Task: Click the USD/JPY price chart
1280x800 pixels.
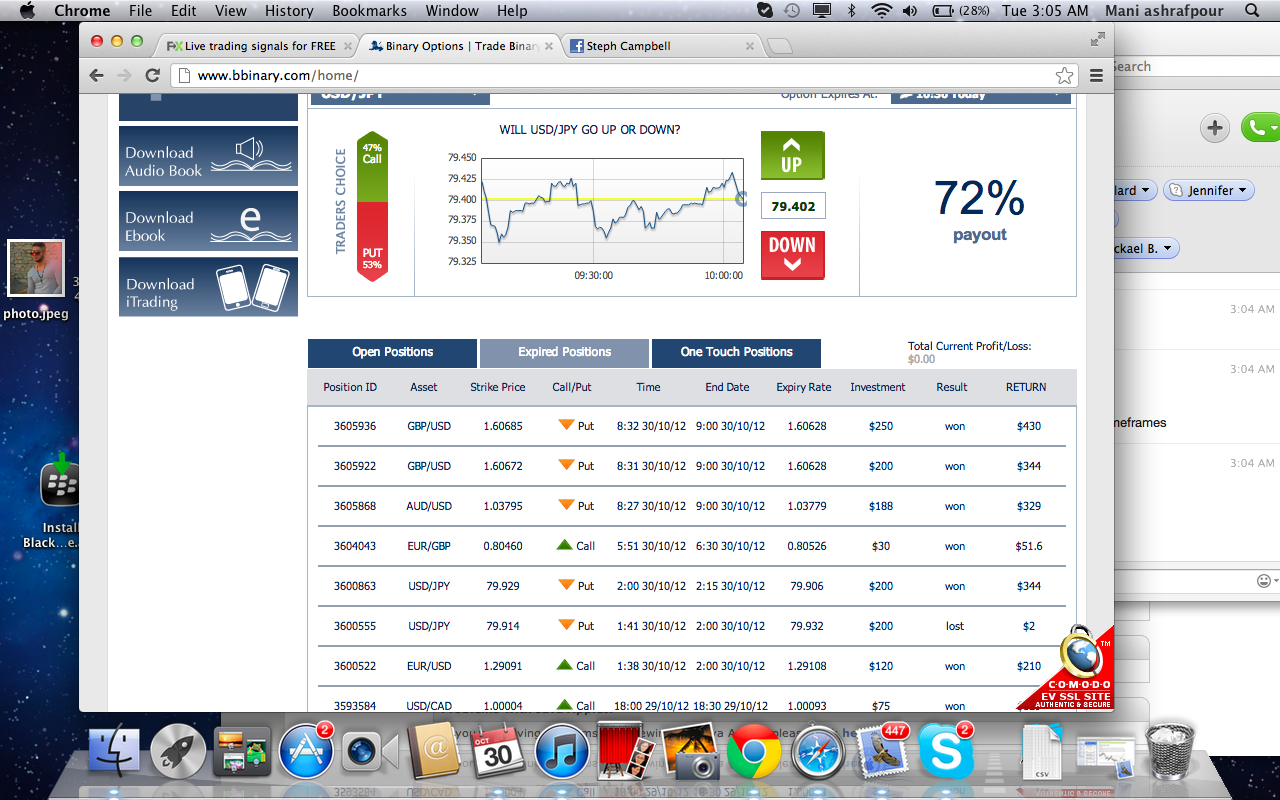Action: [x=611, y=210]
